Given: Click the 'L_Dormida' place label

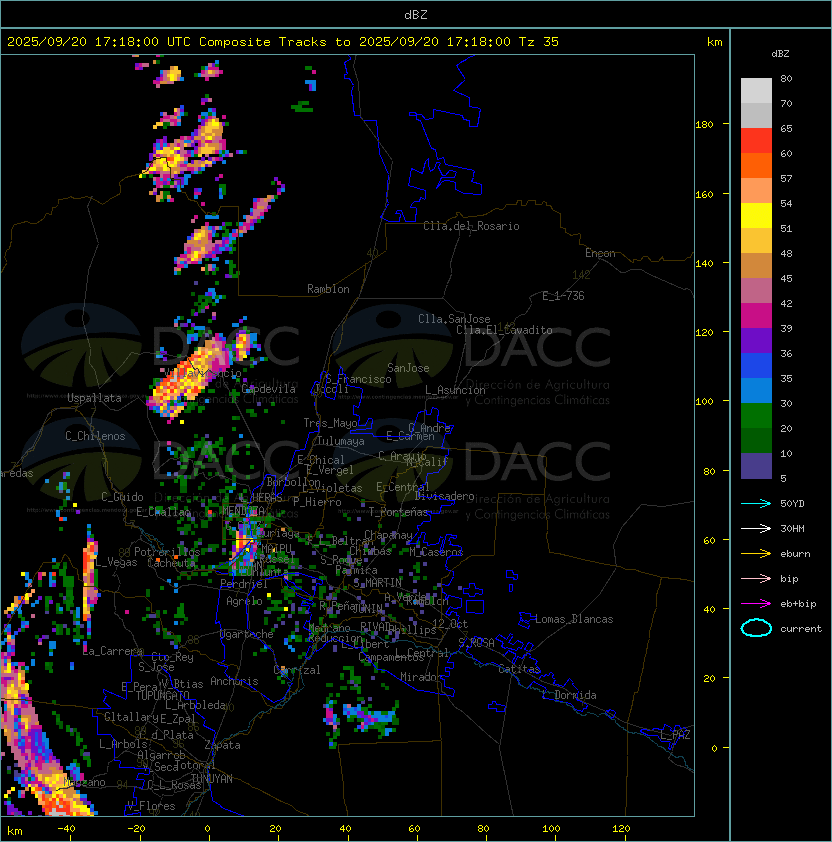Looking at the screenshot, I should 569,695.
